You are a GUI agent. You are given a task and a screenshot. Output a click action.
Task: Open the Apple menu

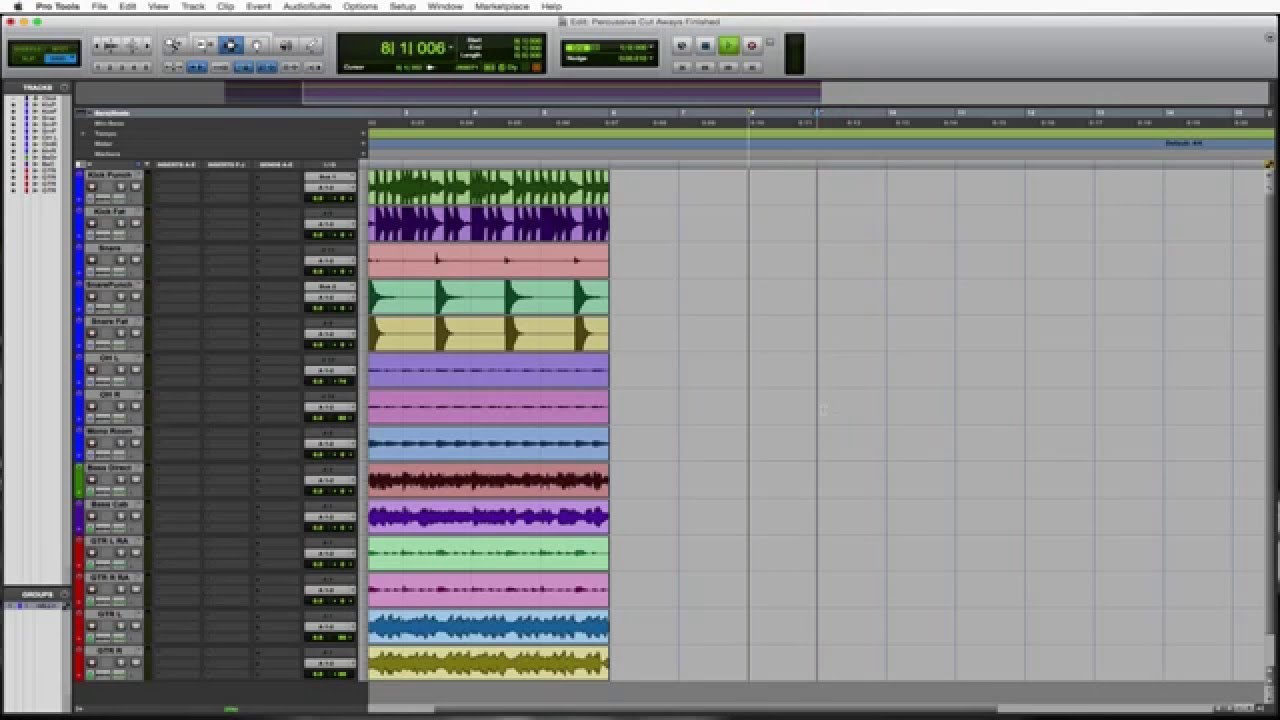pos(17,6)
